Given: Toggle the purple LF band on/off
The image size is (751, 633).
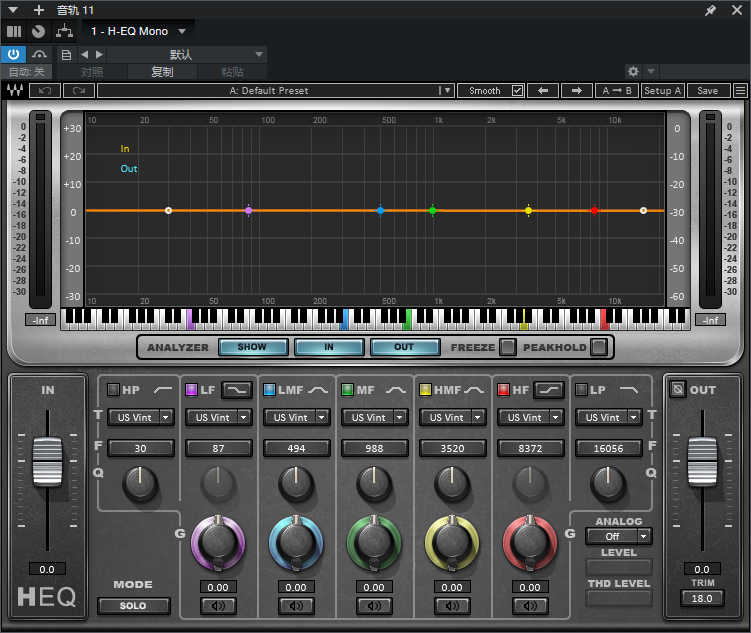Looking at the screenshot, I should 191,390.
